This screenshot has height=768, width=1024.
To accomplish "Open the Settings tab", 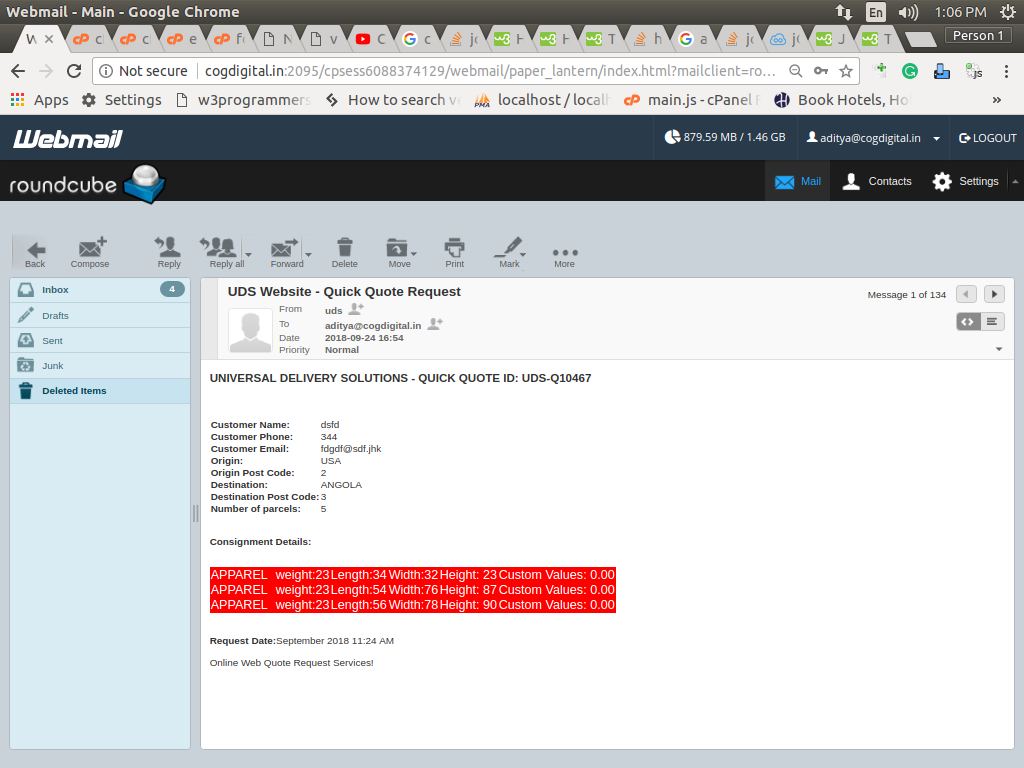I will point(965,181).
